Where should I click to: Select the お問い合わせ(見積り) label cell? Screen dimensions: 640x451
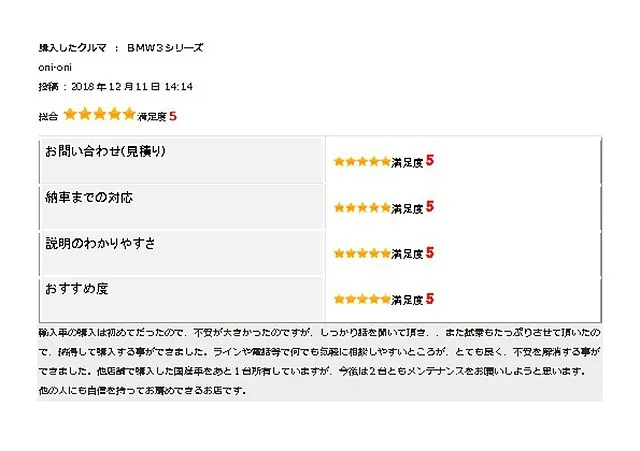coord(182,160)
